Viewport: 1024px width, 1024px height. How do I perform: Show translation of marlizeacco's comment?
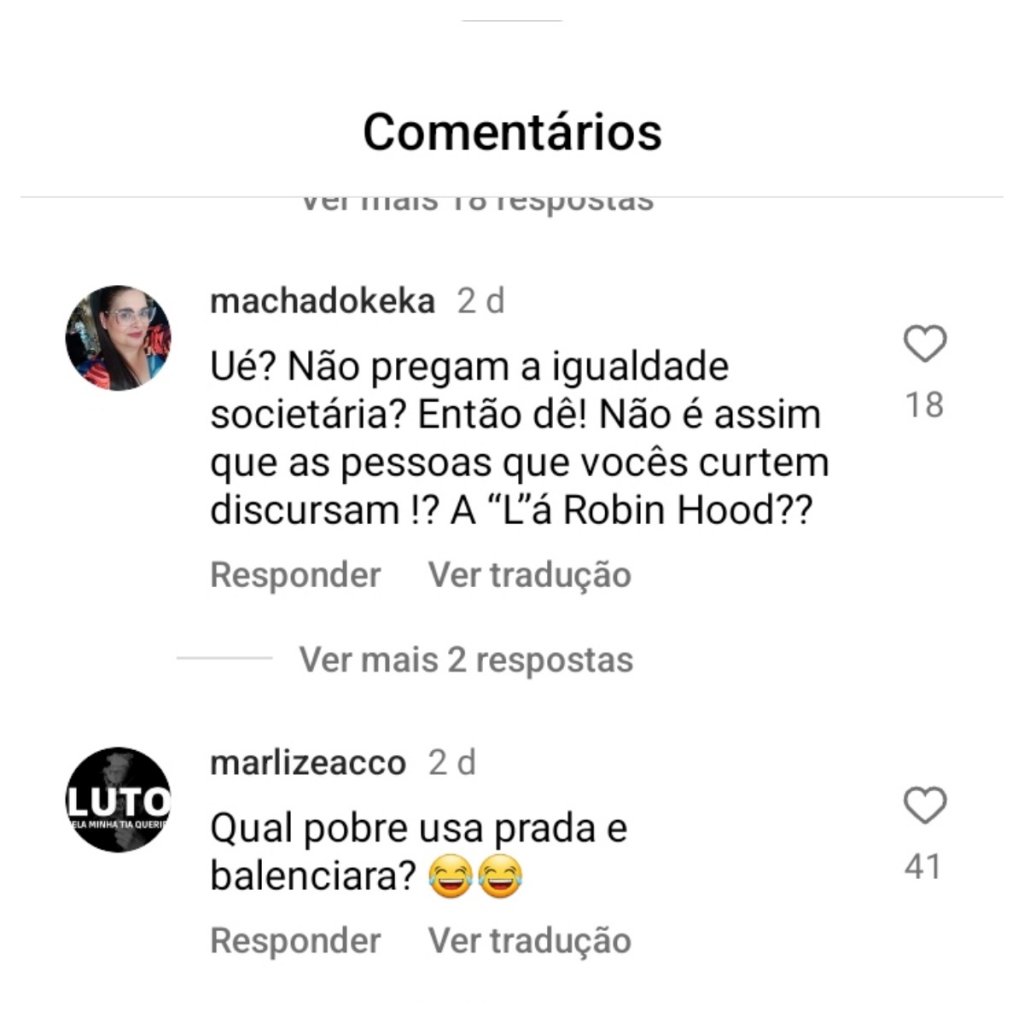(x=530, y=941)
